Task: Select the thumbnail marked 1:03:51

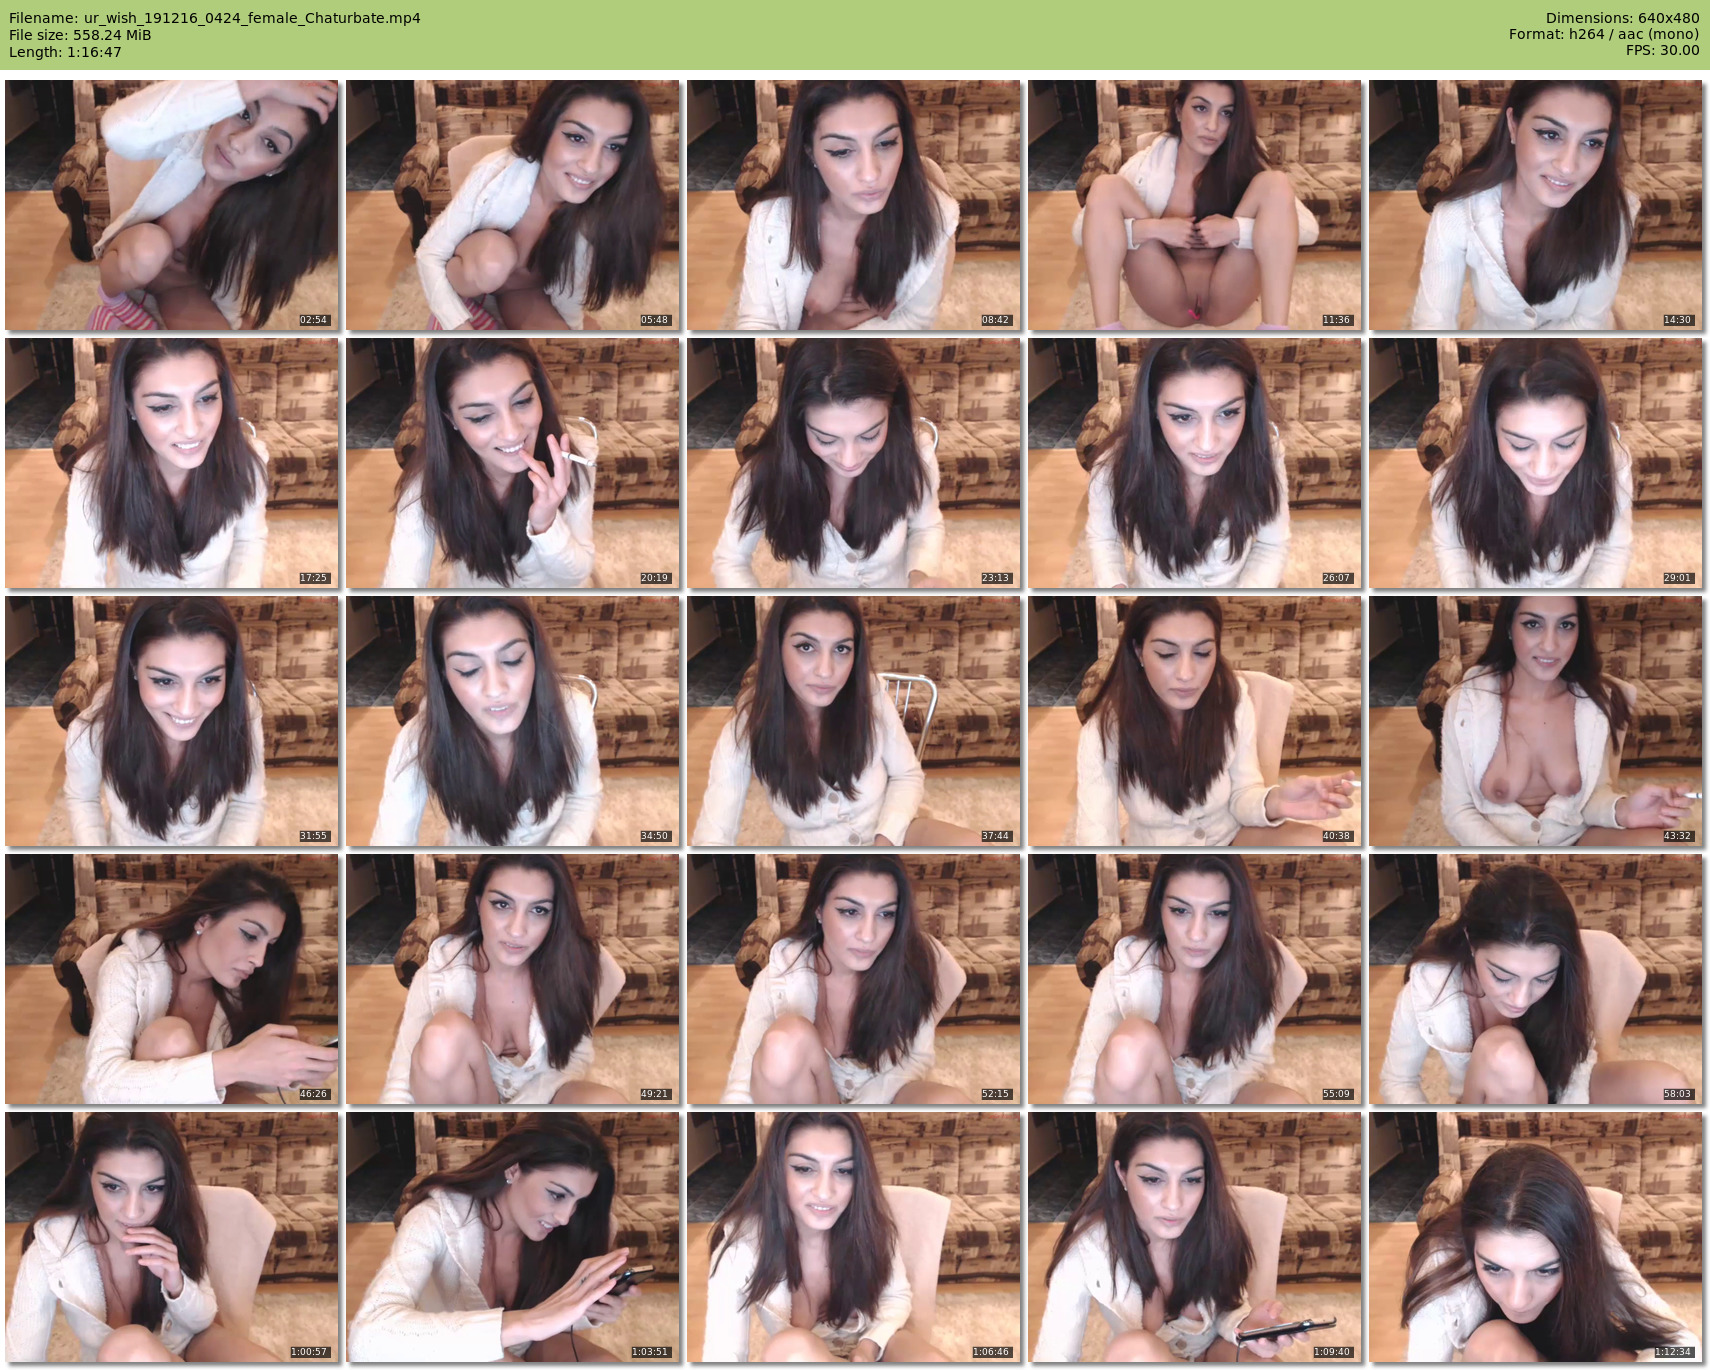Action: tap(513, 1237)
